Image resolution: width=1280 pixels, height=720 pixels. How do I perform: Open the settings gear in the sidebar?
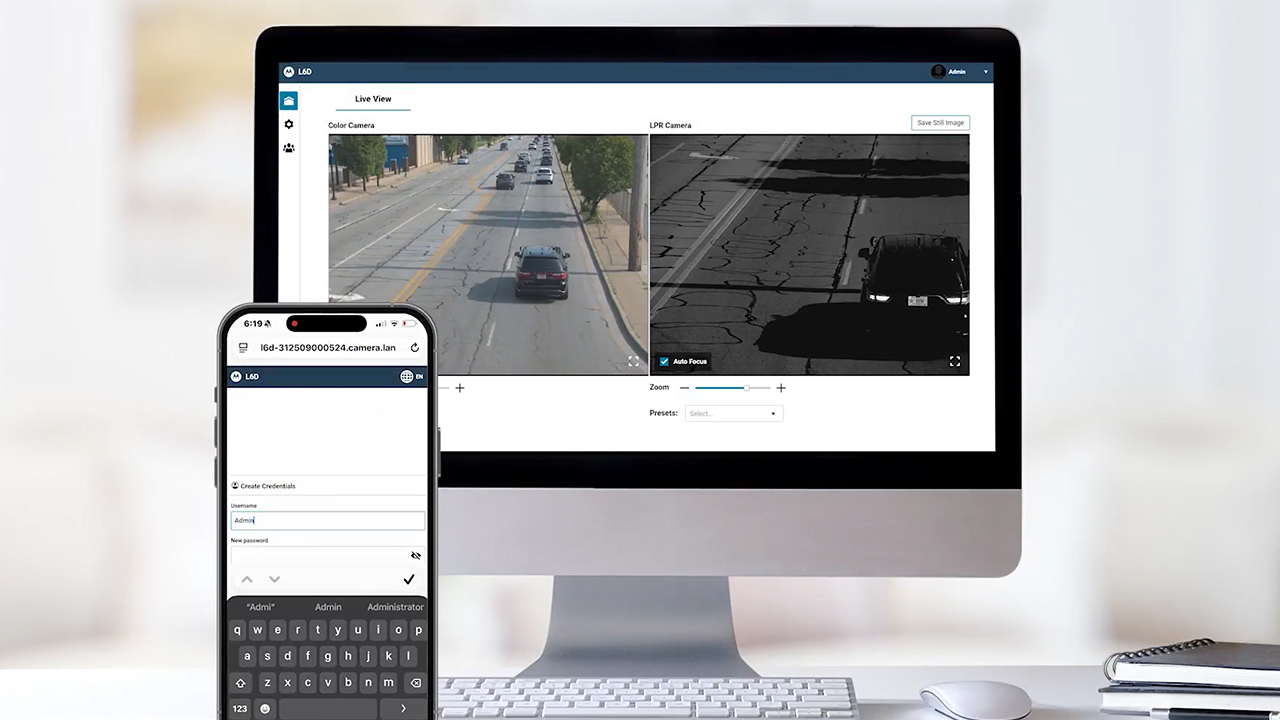pyautogui.click(x=289, y=124)
